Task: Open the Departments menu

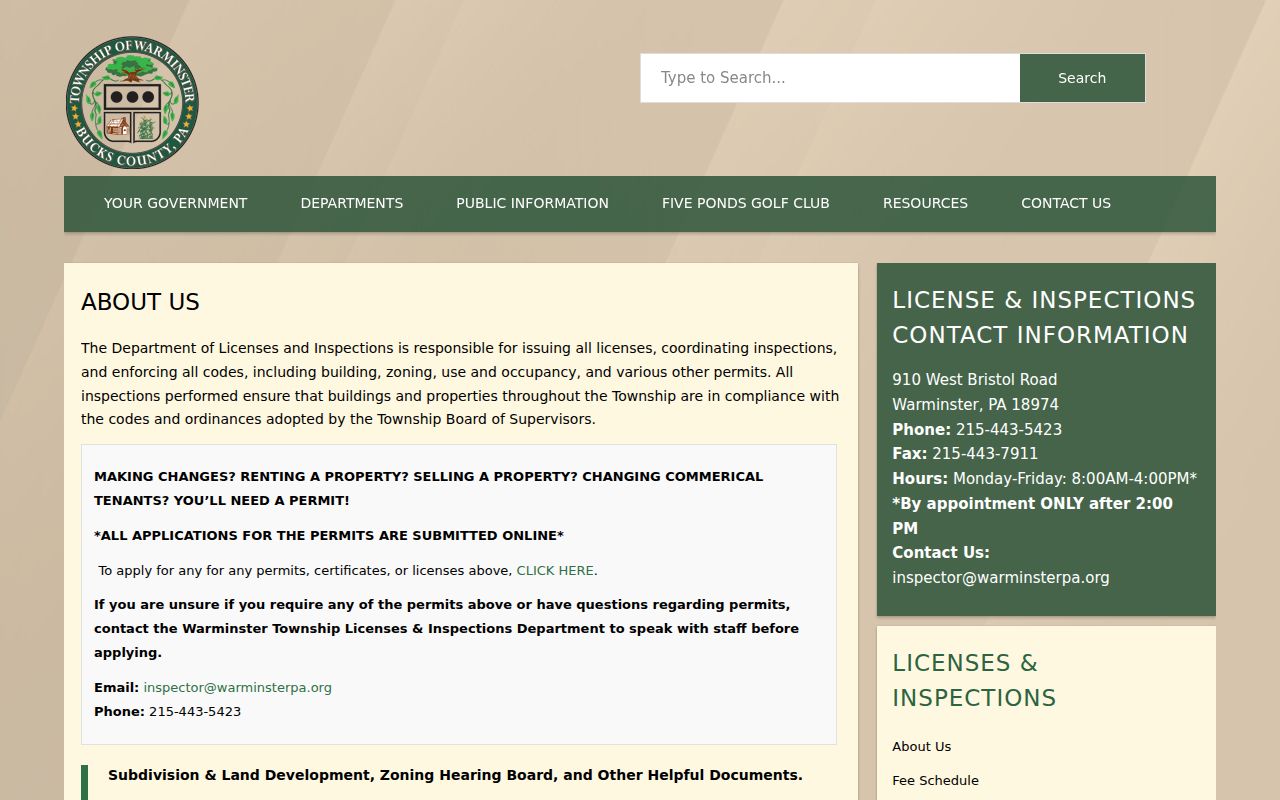Action: [352, 203]
